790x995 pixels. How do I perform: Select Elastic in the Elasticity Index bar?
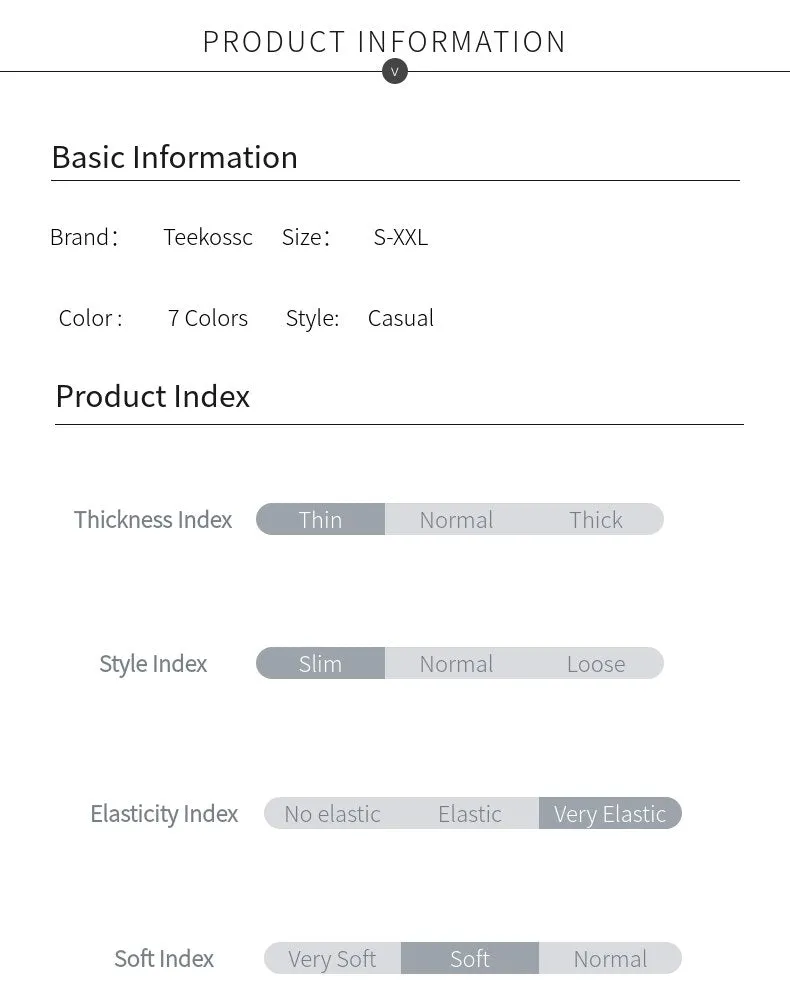pos(470,814)
